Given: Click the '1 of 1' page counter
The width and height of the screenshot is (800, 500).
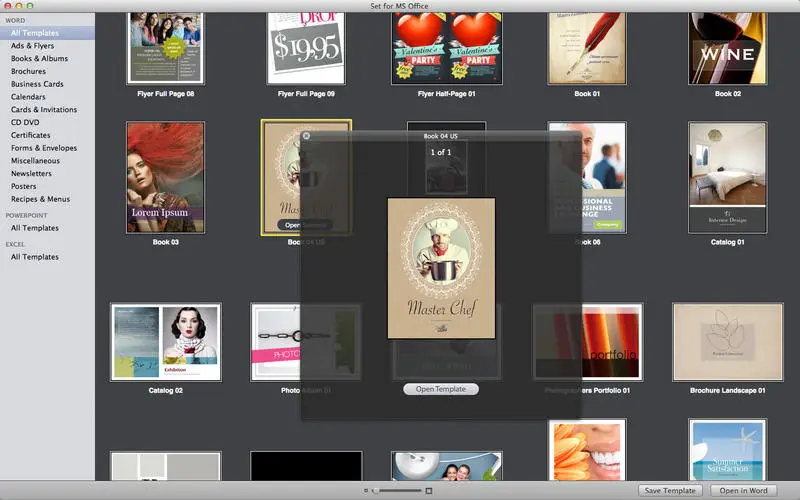Looking at the screenshot, I should tap(441, 152).
